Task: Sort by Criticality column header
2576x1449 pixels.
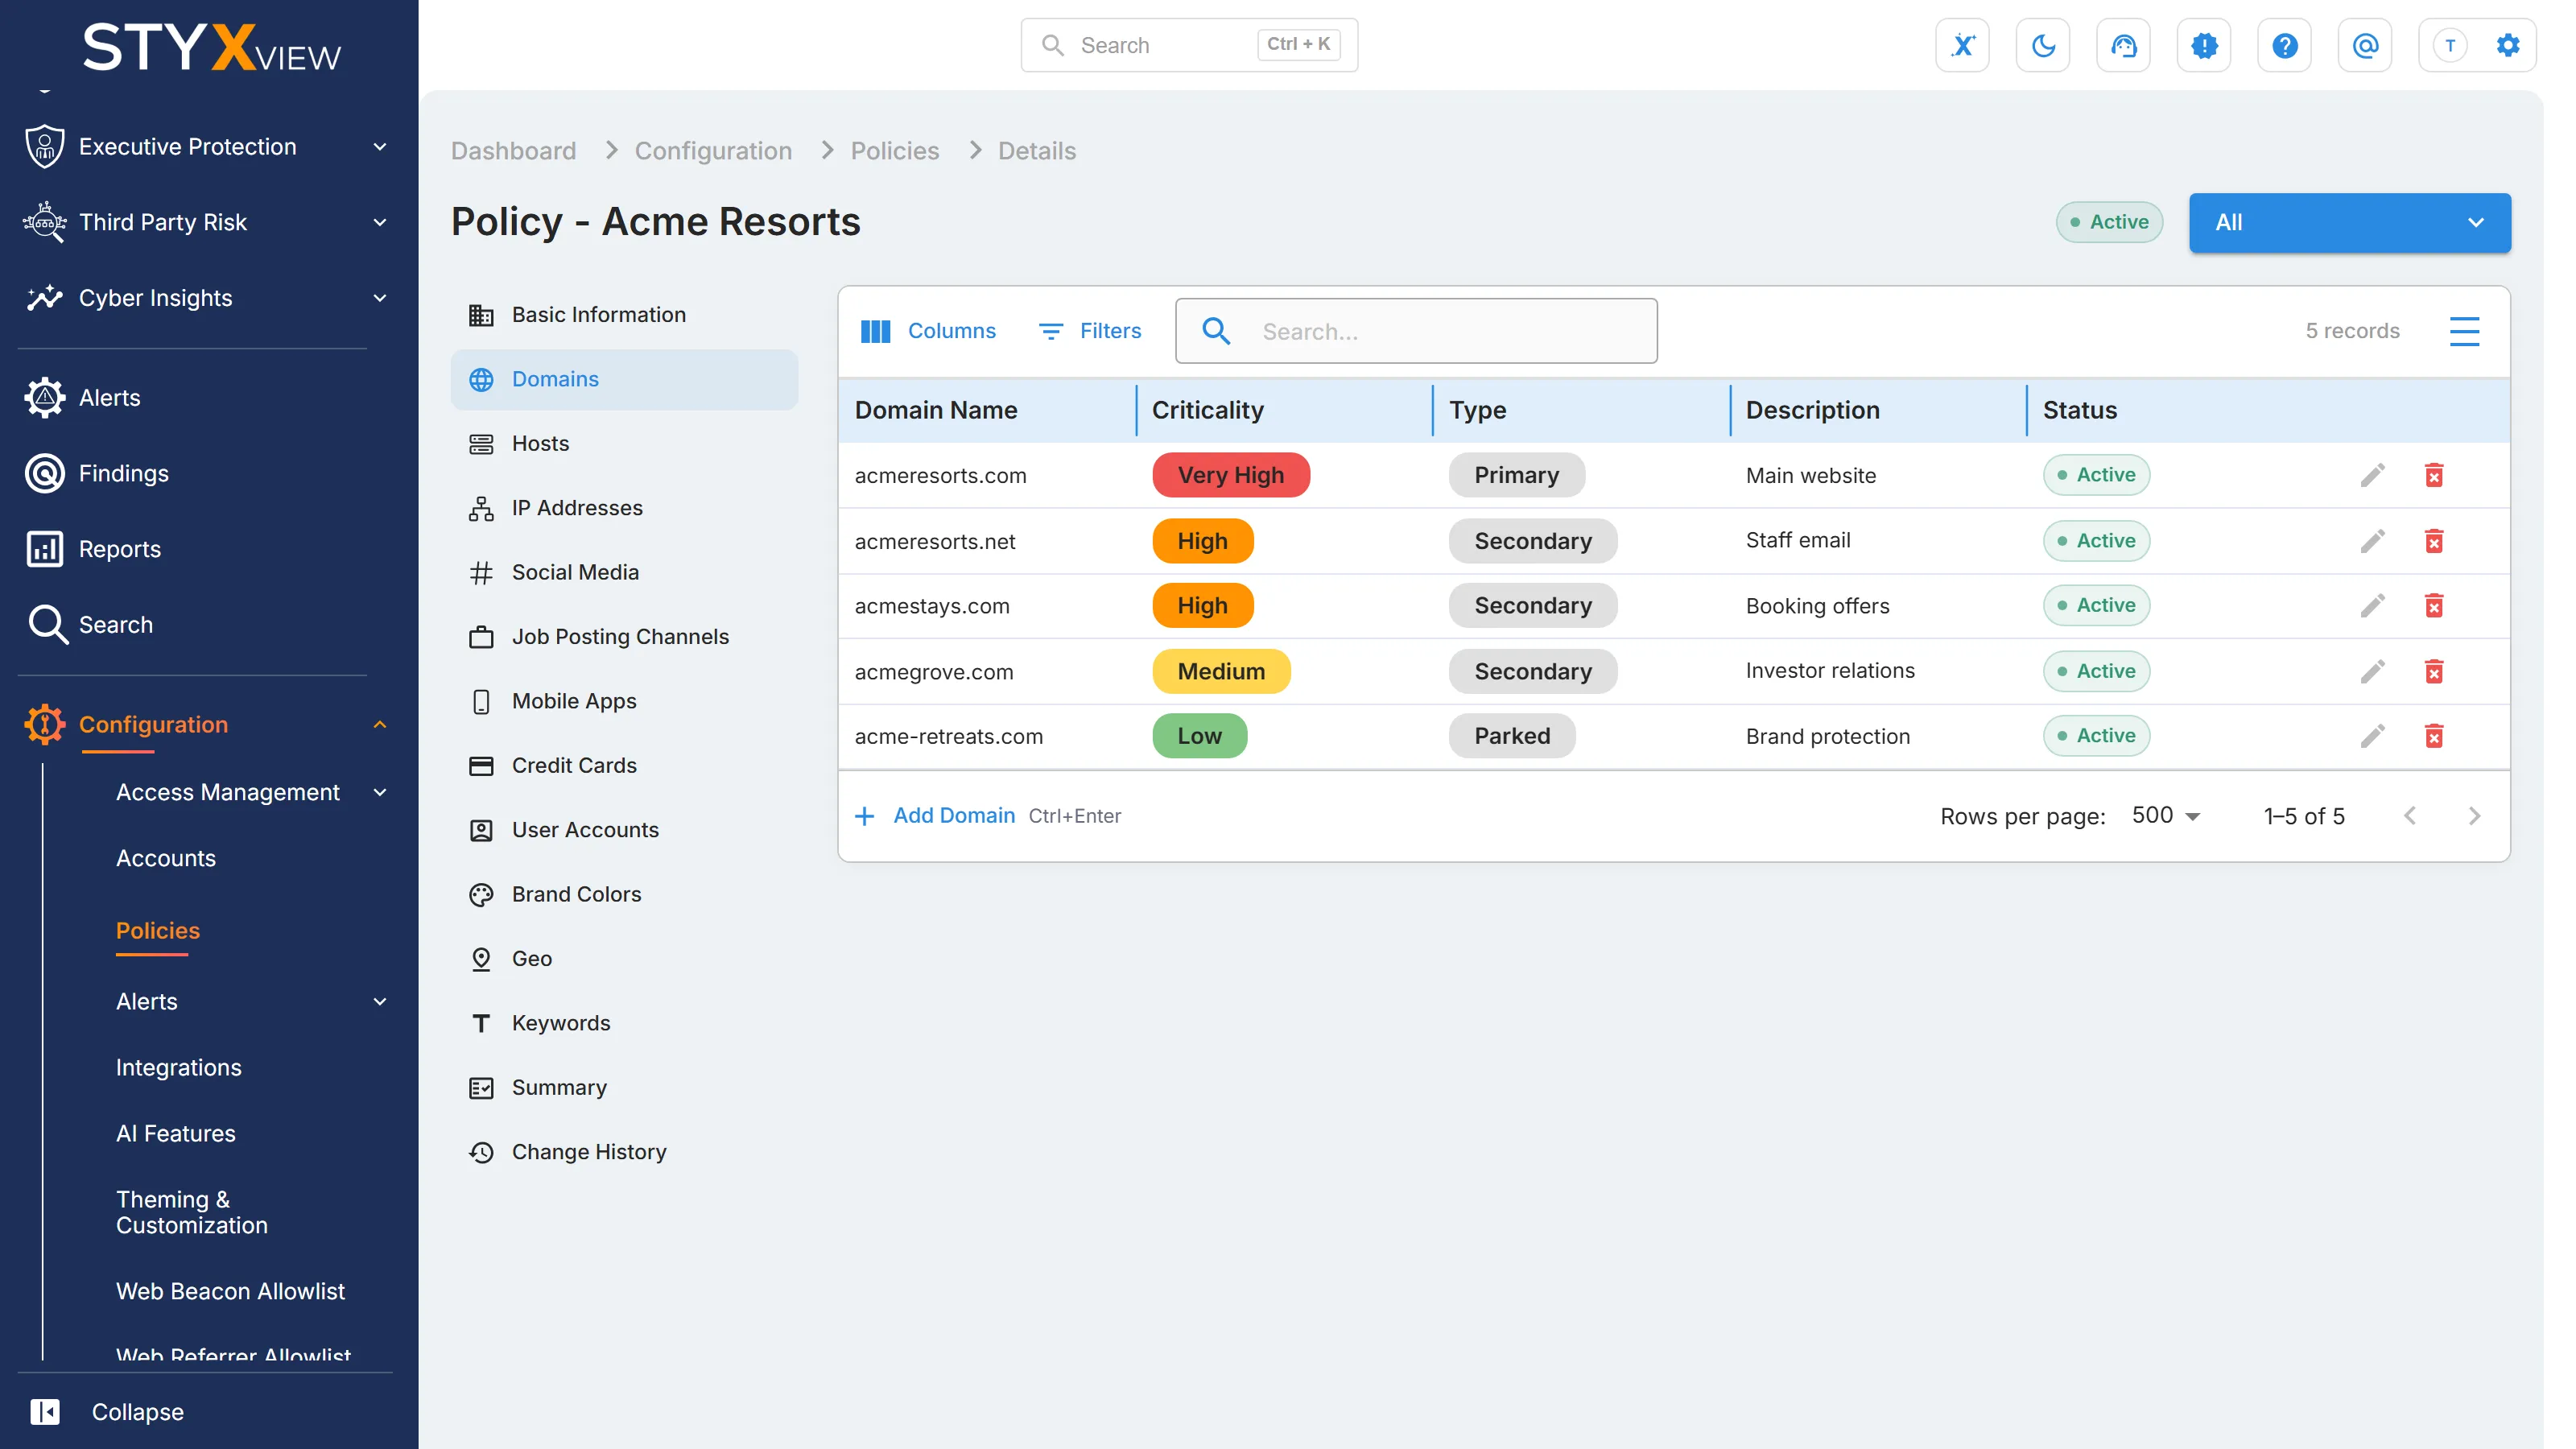Action: (x=1207, y=410)
